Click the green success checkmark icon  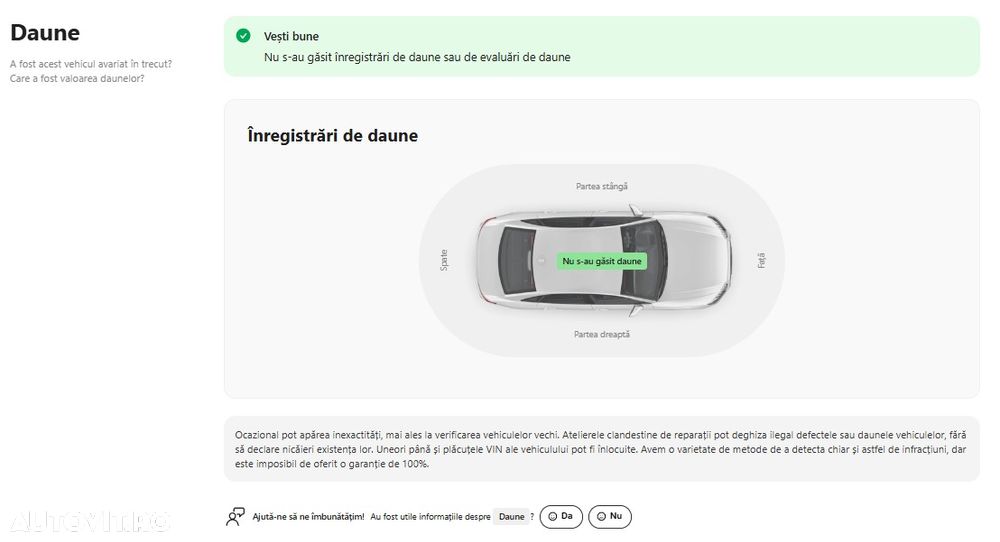click(243, 36)
